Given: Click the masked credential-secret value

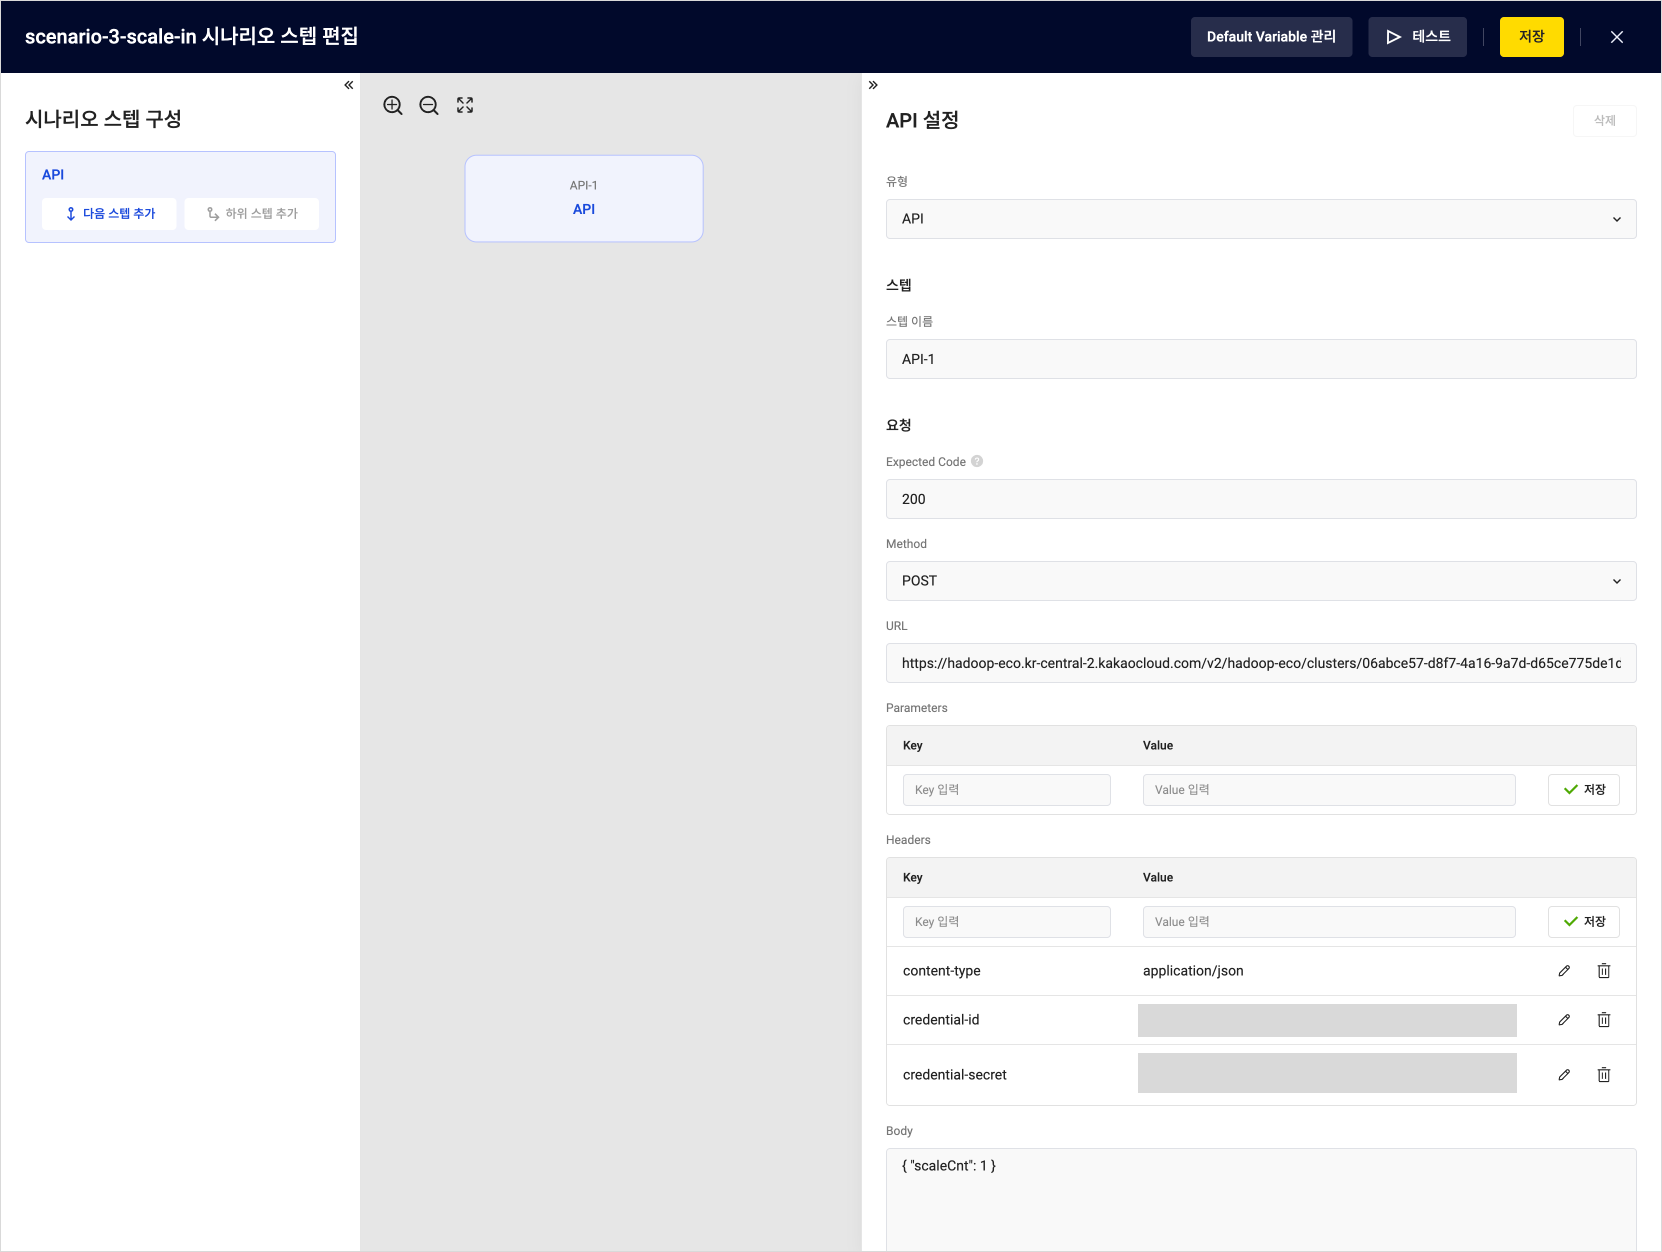Looking at the screenshot, I should [x=1327, y=1073].
